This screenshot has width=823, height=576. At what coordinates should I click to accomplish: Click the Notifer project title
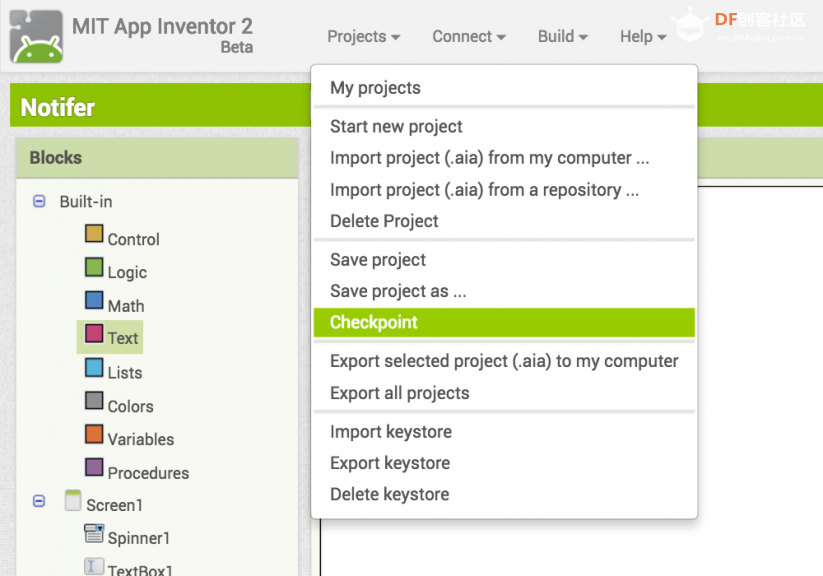click(58, 107)
